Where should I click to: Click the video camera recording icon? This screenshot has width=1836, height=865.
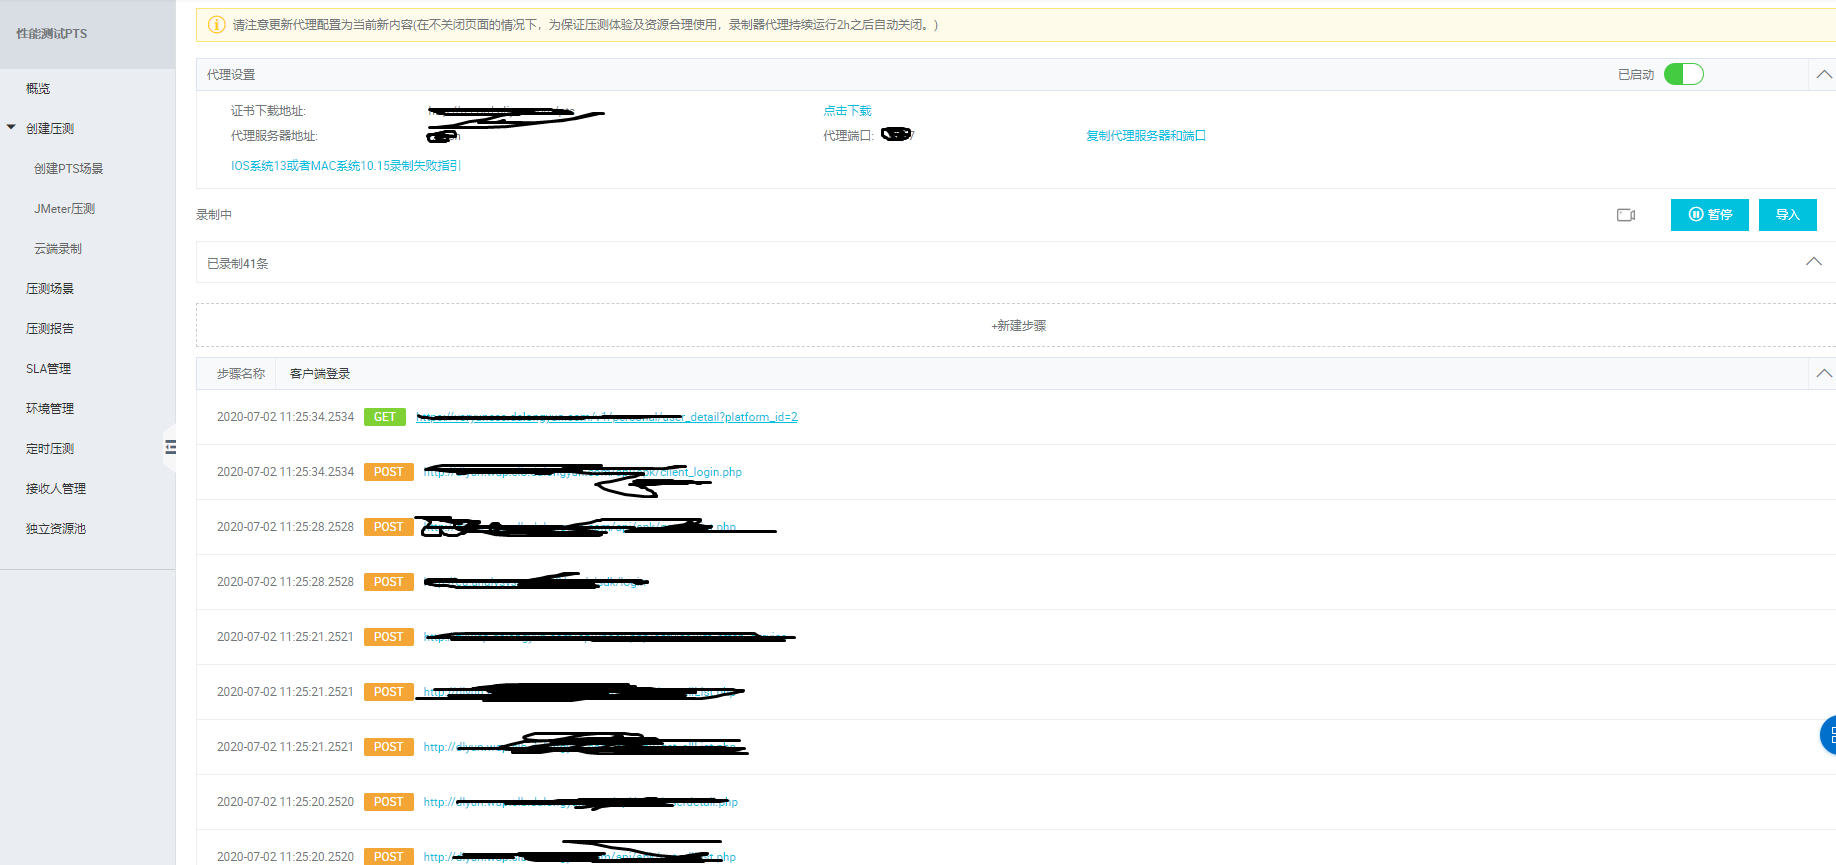click(1625, 215)
